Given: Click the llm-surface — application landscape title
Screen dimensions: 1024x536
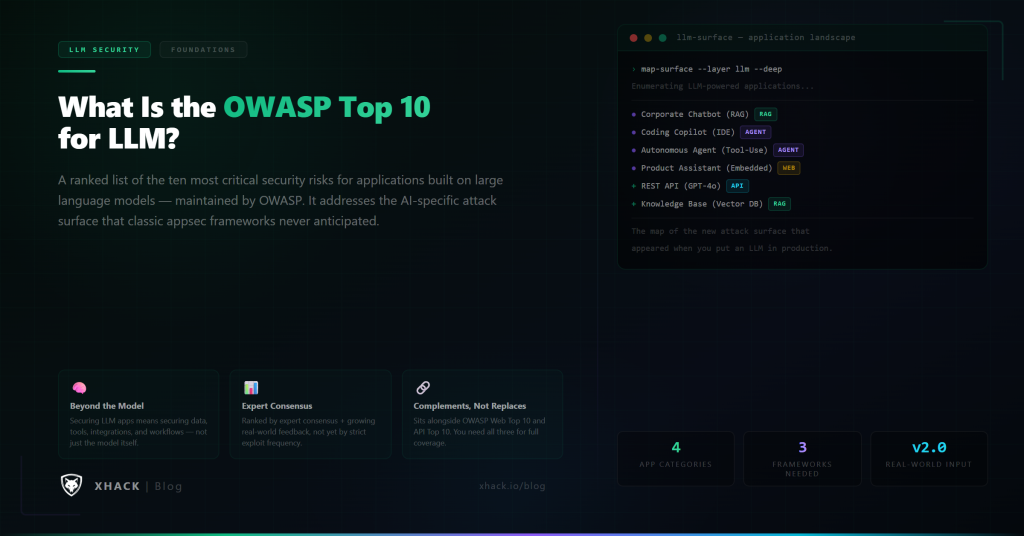Looking at the screenshot, I should [x=765, y=38].
